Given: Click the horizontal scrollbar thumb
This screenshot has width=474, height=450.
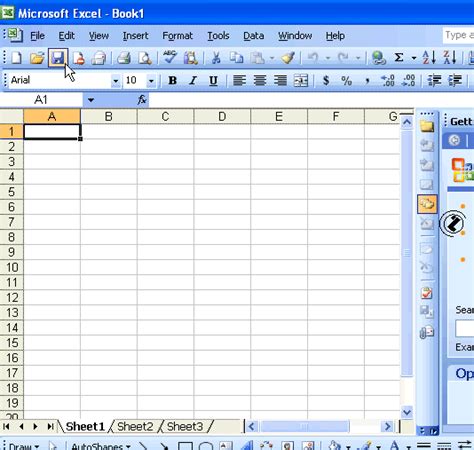Looking at the screenshot, I should tap(305, 426).
